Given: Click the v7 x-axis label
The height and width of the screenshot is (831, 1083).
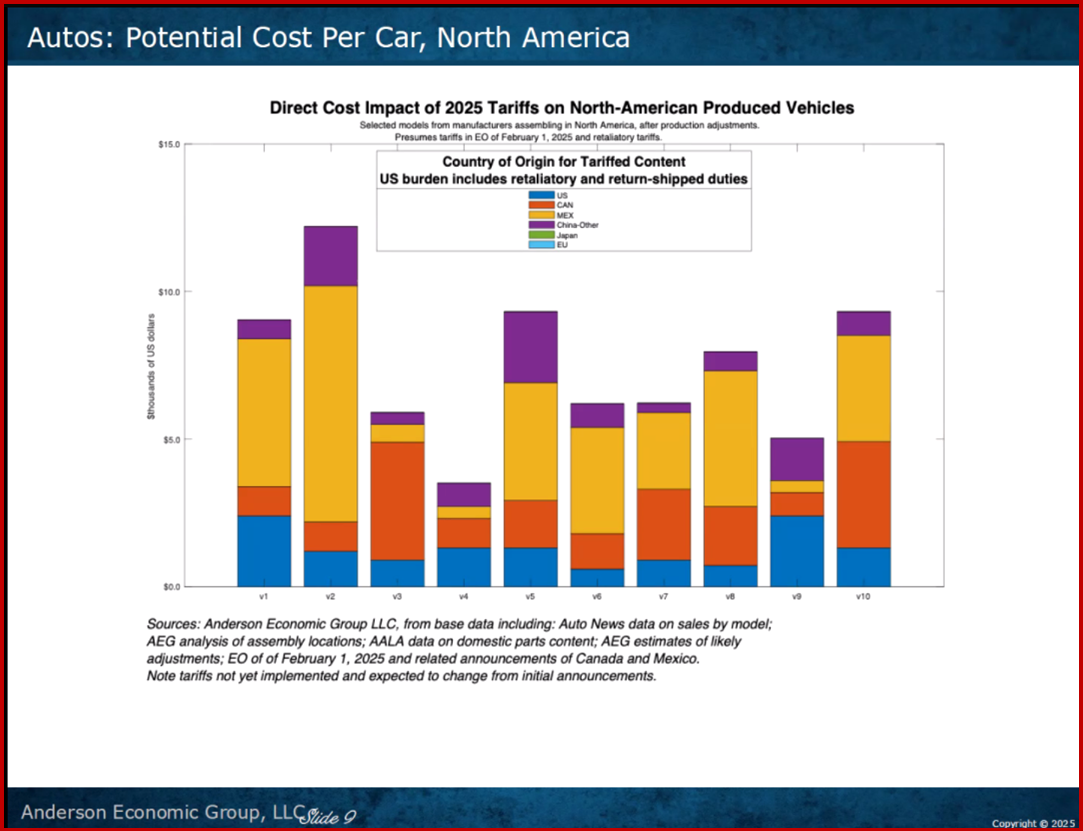Looking at the screenshot, I should (x=663, y=596).
